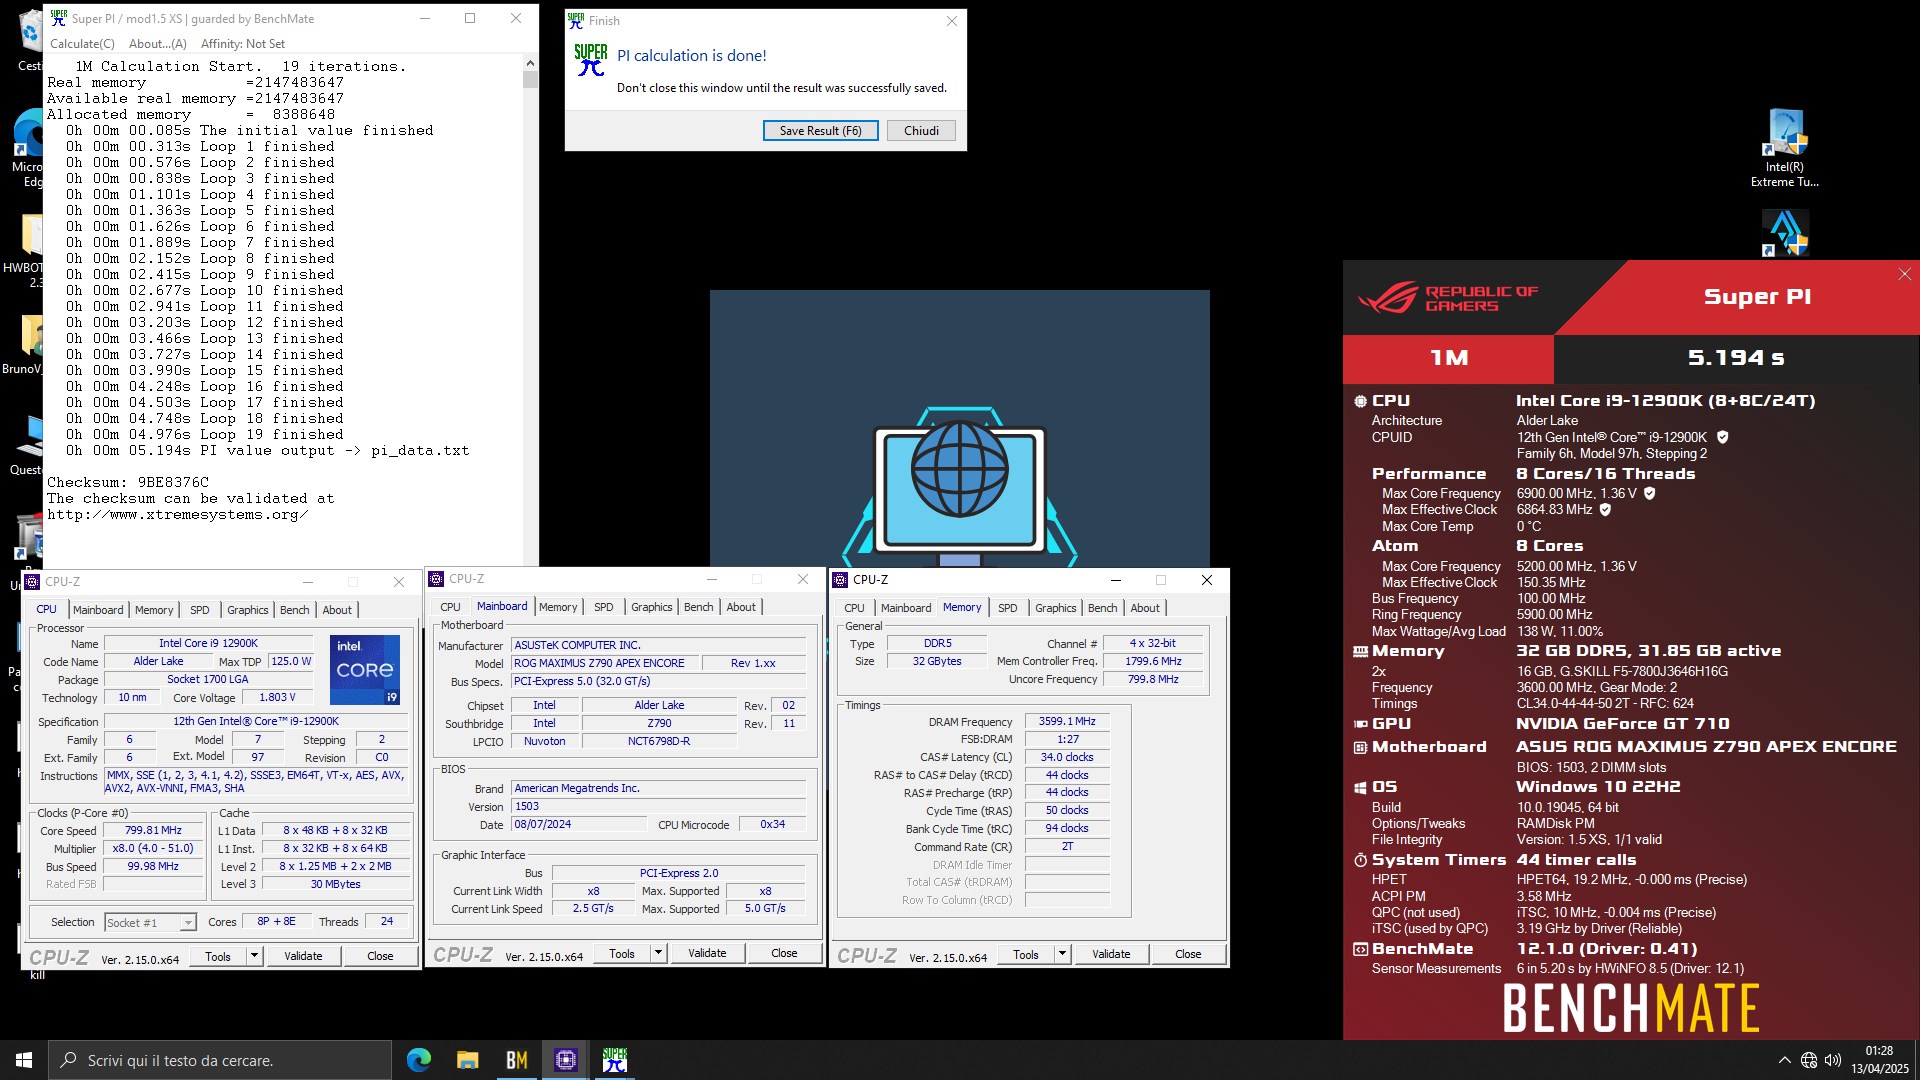Click the BenchMate section icon
This screenshot has height=1080, width=1920.
click(1360, 949)
